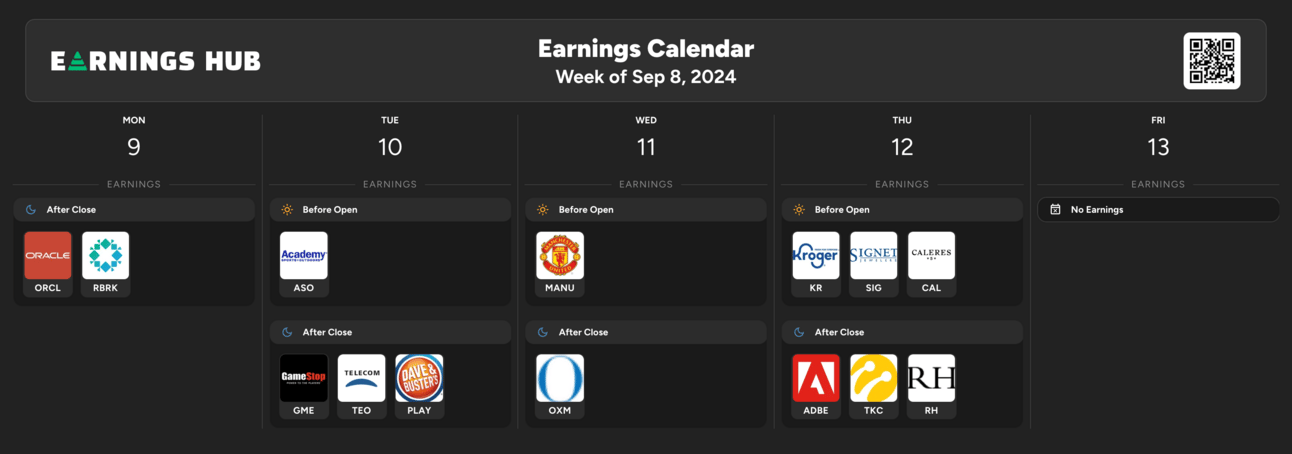Image resolution: width=1292 pixels, height=454 pixels.
Task: Click the Turkcell TKC yellow logo
Action: (x=874, y=378)
